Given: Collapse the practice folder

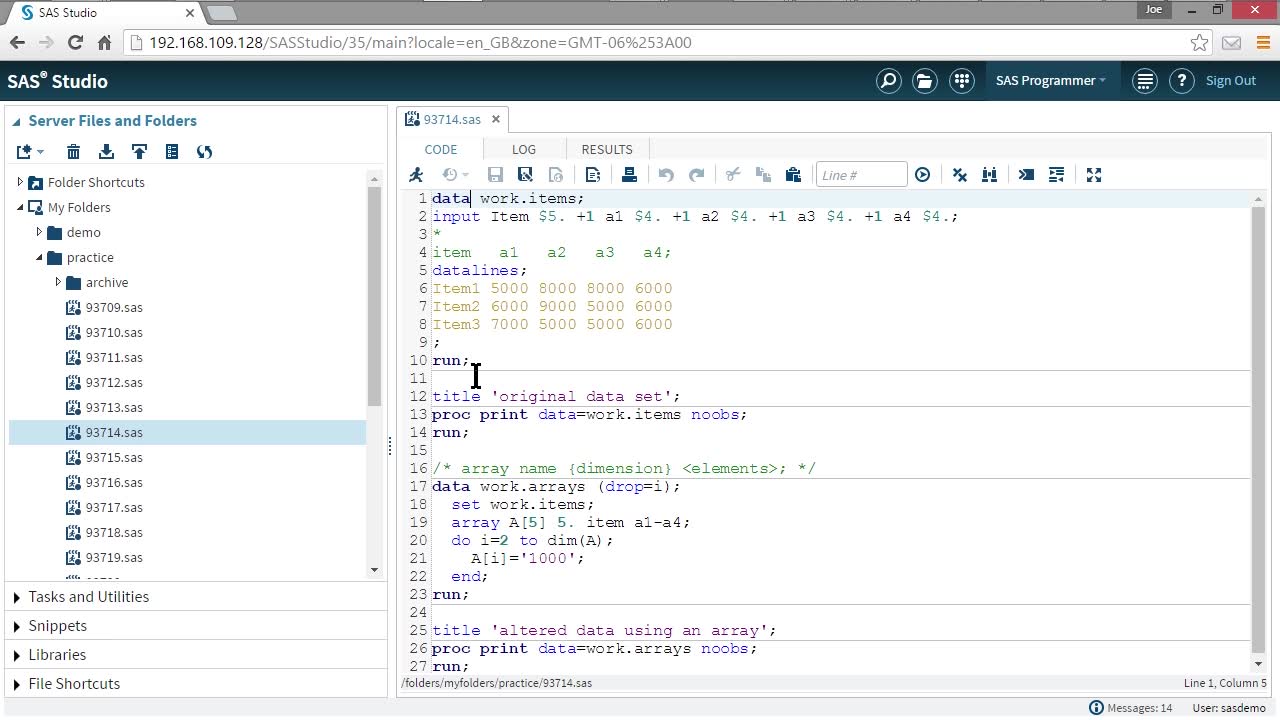Looking at the screenshot, I should click(39, 257).
